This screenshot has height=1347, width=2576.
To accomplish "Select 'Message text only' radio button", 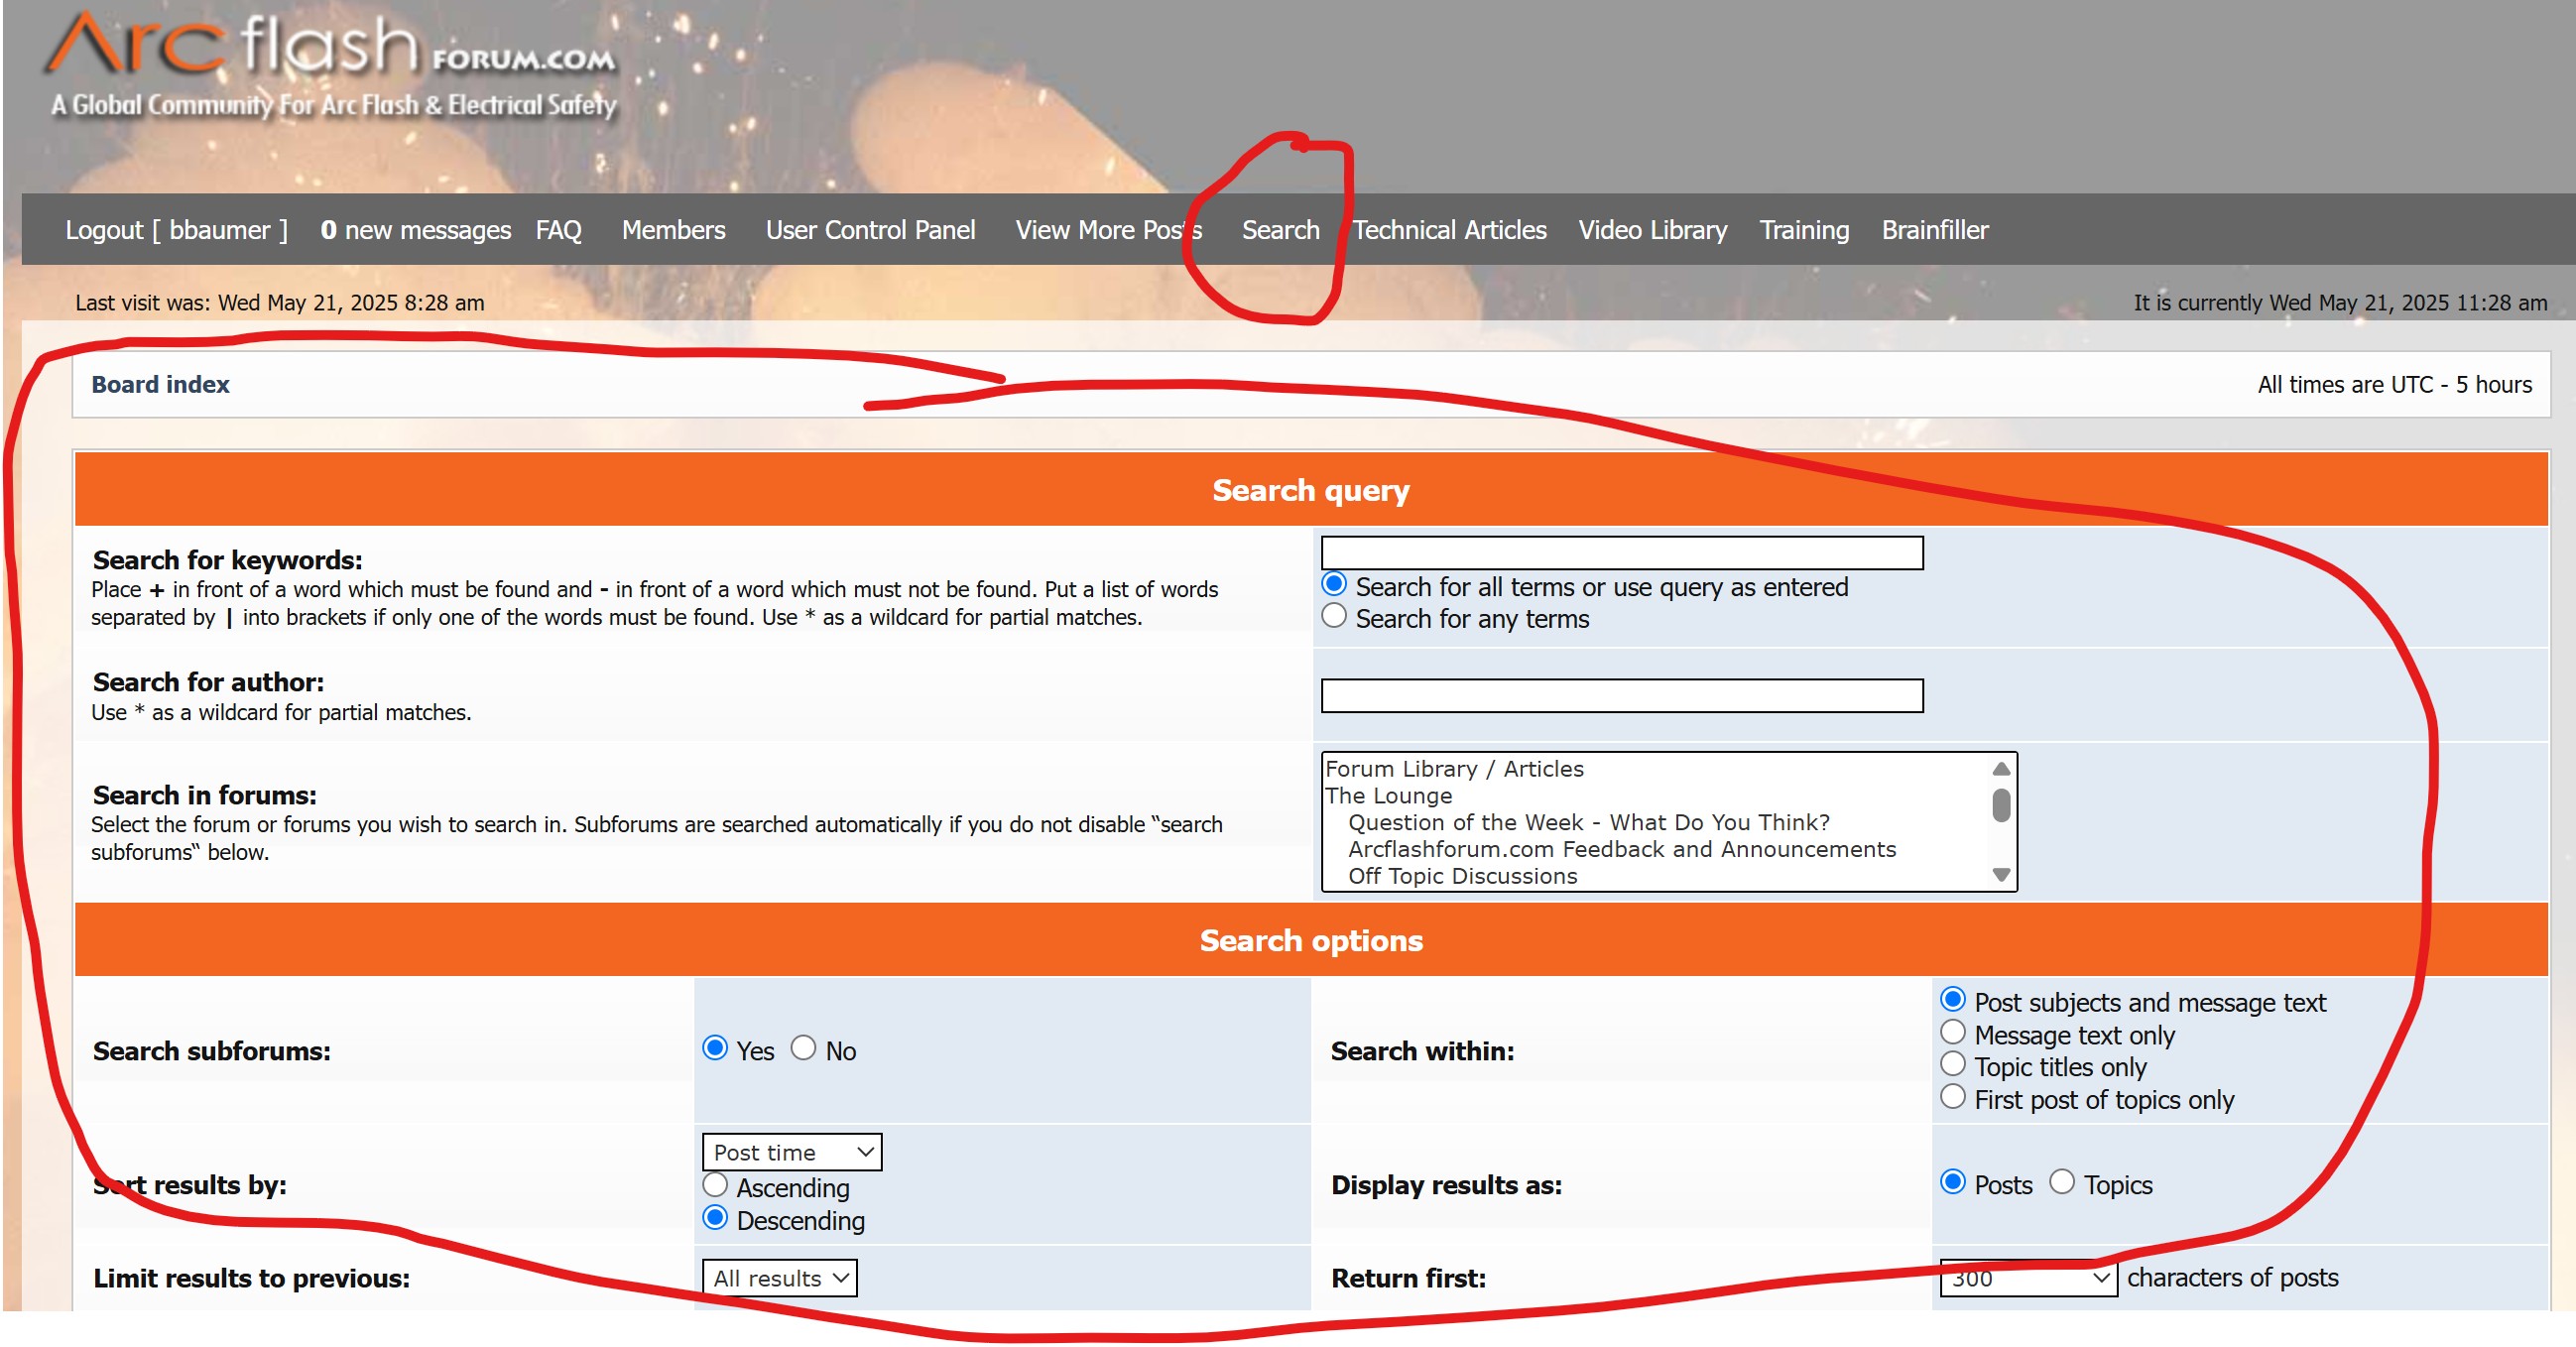I will (x=1952, y=1033).
